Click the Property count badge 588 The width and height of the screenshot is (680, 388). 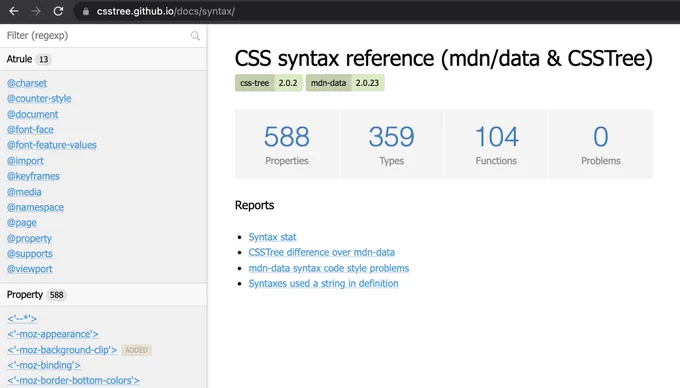56,295
